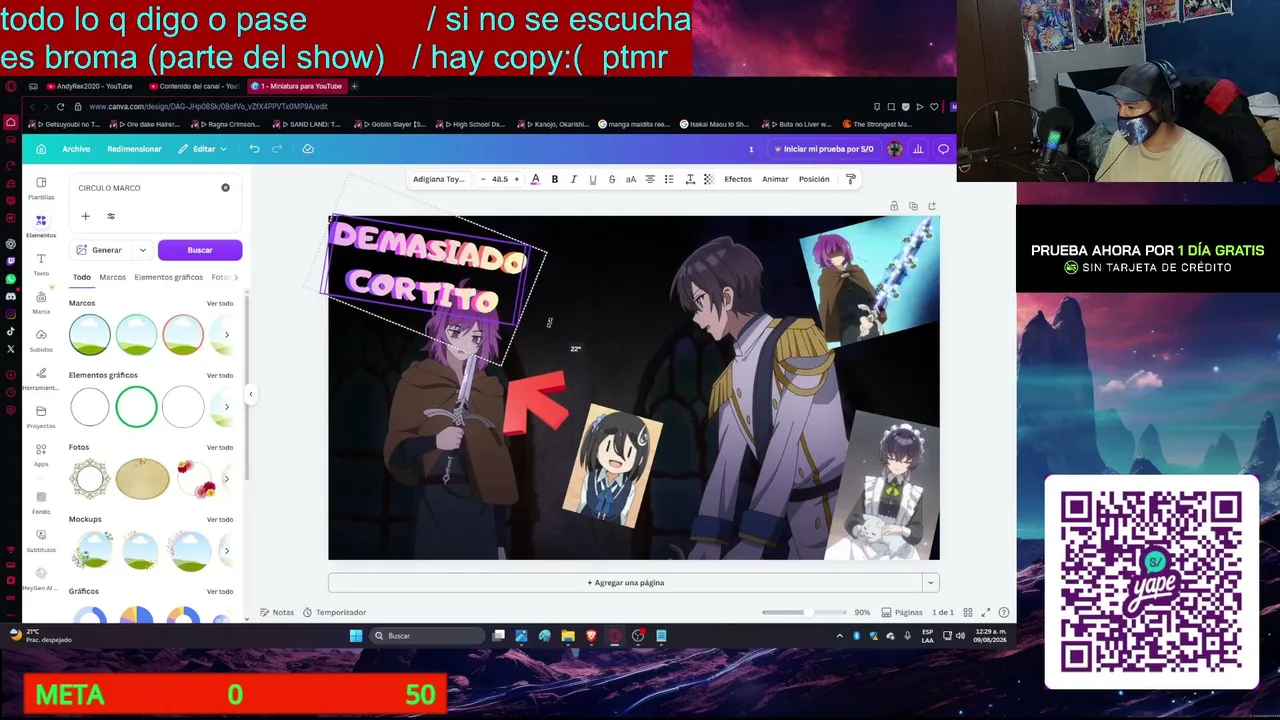Toggle underline formatting
The height and width of the screenshot is (720, 1280).
coord(592,179)
